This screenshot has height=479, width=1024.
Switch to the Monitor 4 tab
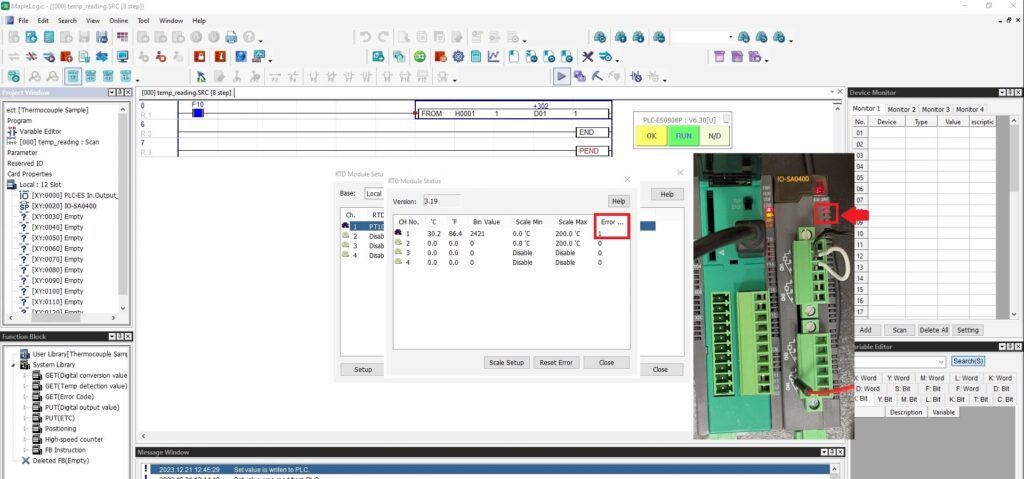pyautogui.click(x=970, y=109)
